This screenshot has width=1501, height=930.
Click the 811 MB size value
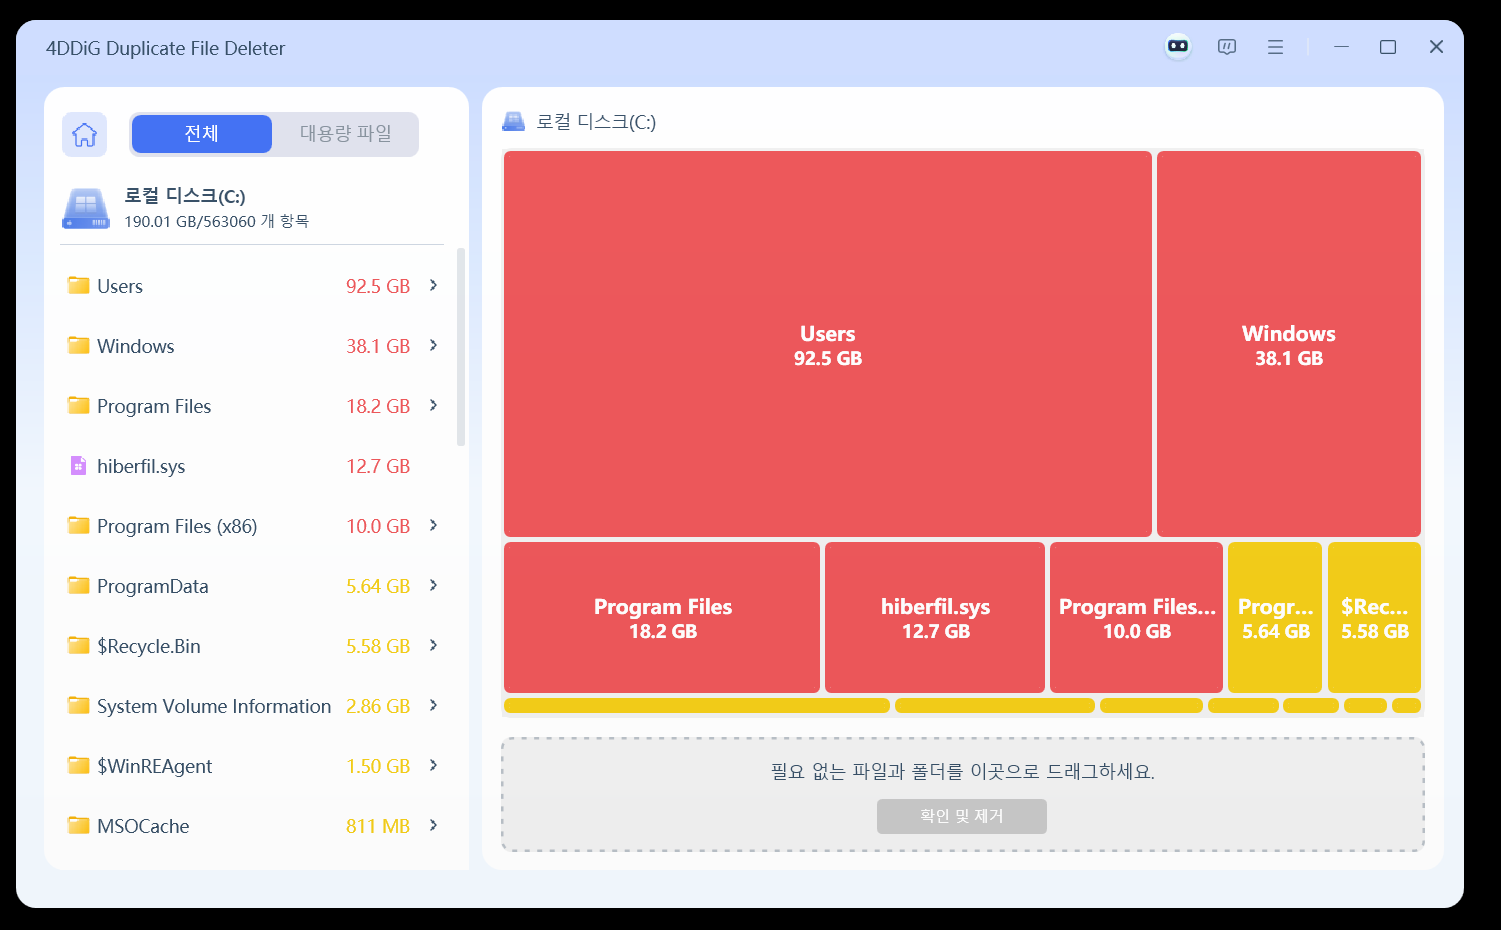pos(378,826)
